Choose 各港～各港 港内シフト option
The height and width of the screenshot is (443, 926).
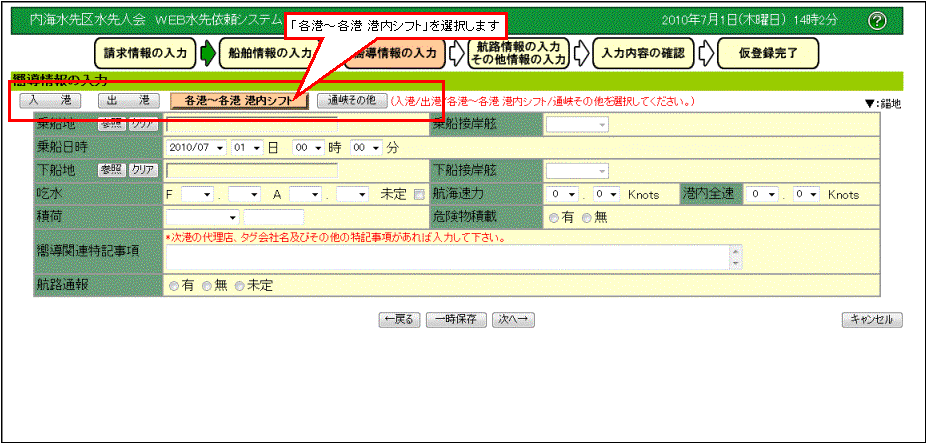(x=238, y=101)
